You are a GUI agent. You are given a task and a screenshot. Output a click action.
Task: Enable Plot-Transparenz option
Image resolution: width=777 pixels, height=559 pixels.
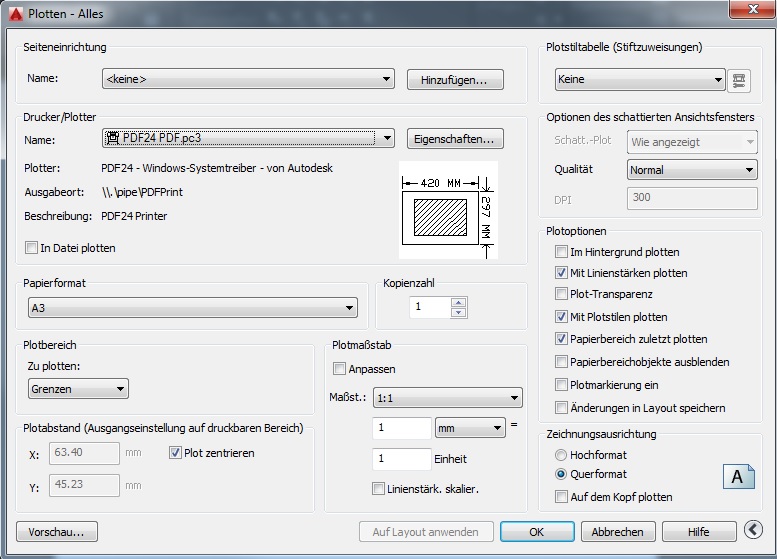[x=561, y=294]
